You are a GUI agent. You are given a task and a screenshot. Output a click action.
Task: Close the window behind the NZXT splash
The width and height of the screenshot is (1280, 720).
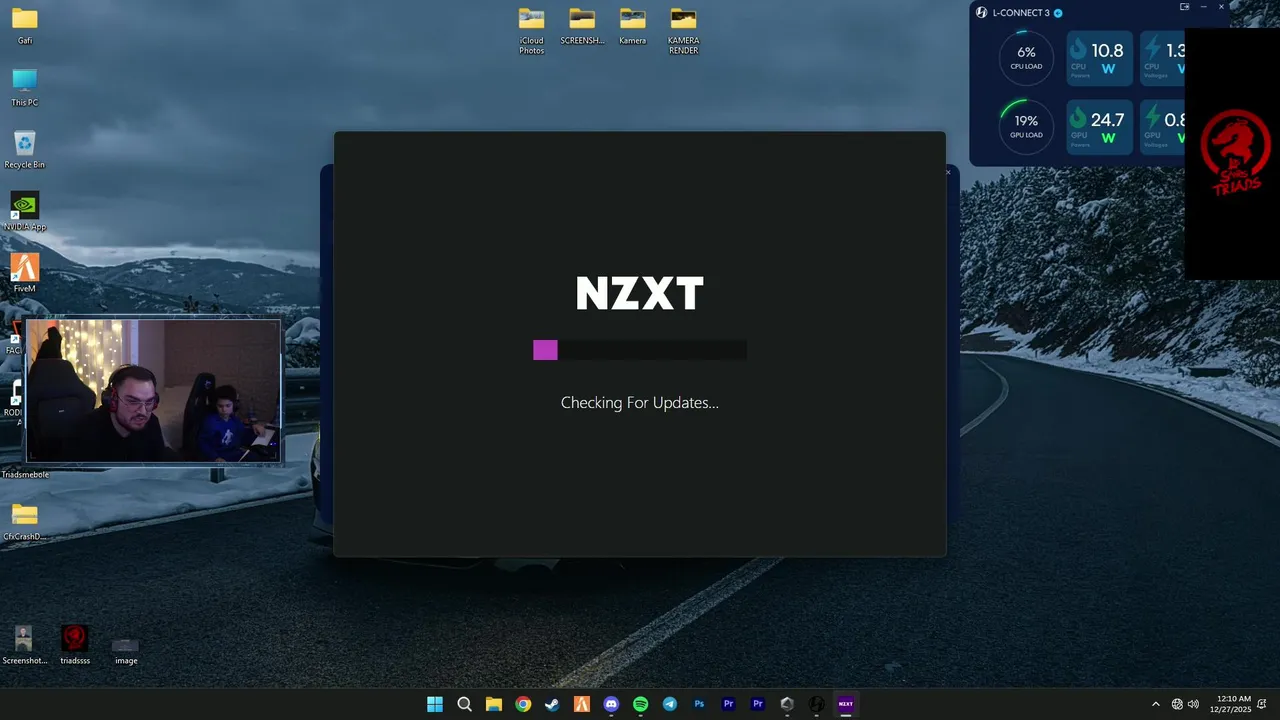(x=948, y=172)
